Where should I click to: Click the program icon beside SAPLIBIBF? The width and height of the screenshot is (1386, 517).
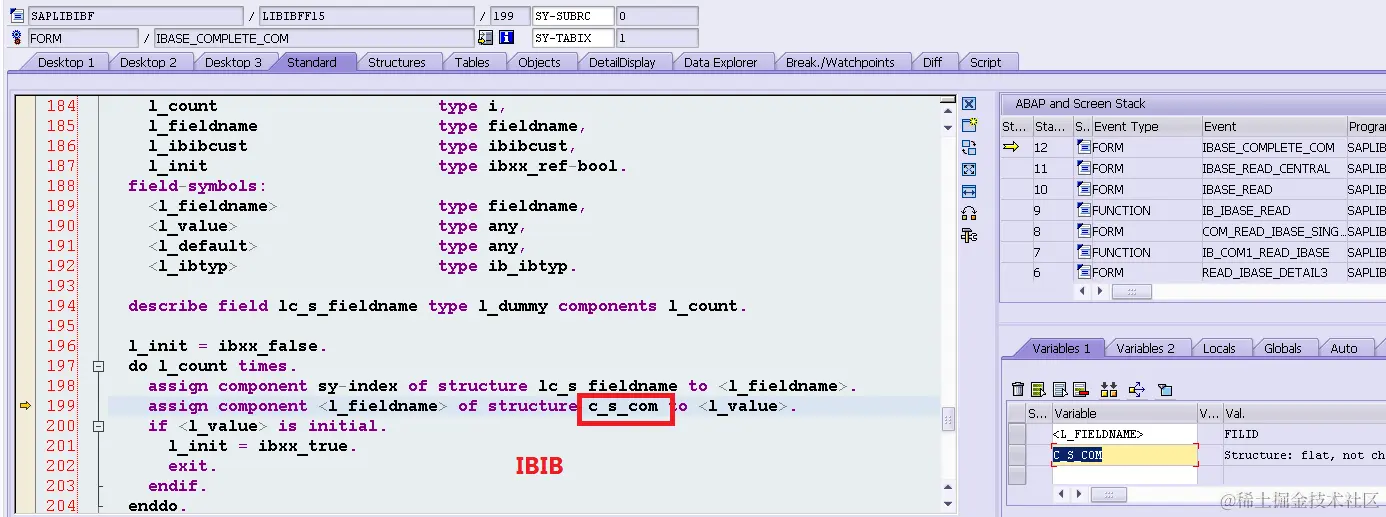(x=16, y=16)
